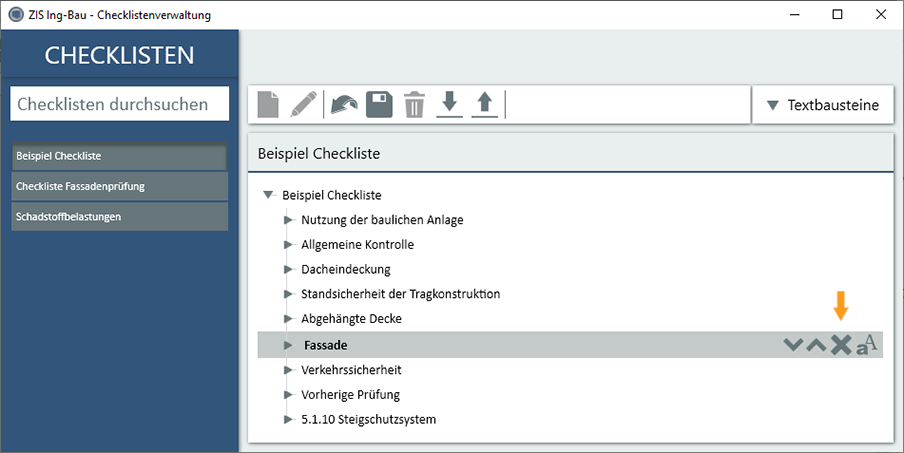904x453 pixels.
Task: Move Fassade entry up with chevron
Action: point(817,345)
